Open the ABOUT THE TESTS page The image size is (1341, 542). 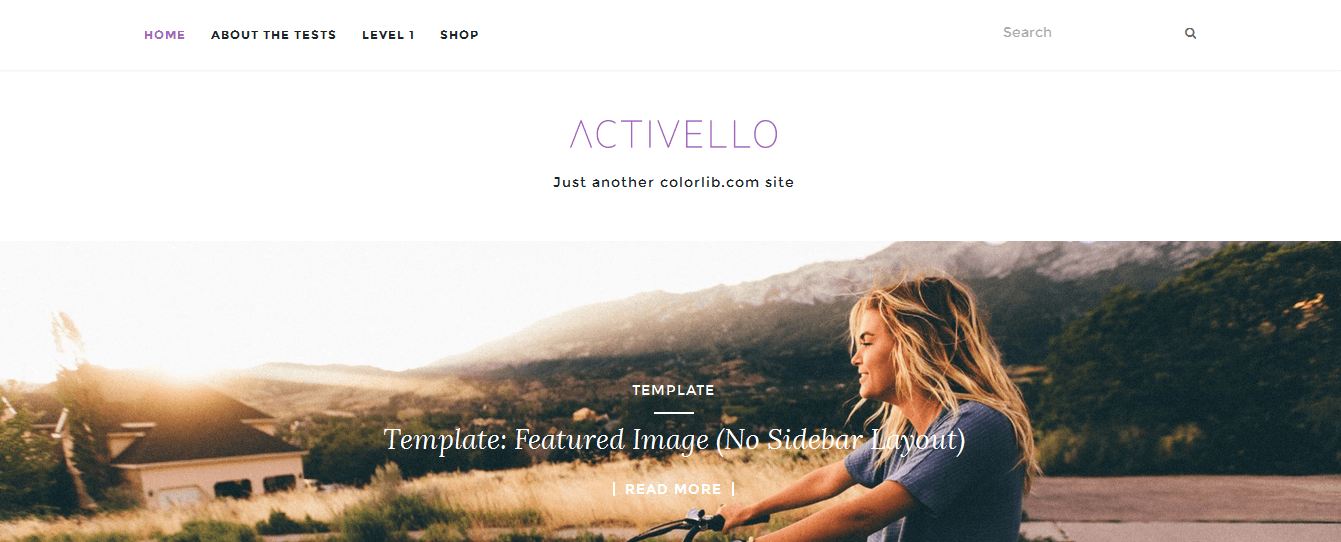pos(273,35)
